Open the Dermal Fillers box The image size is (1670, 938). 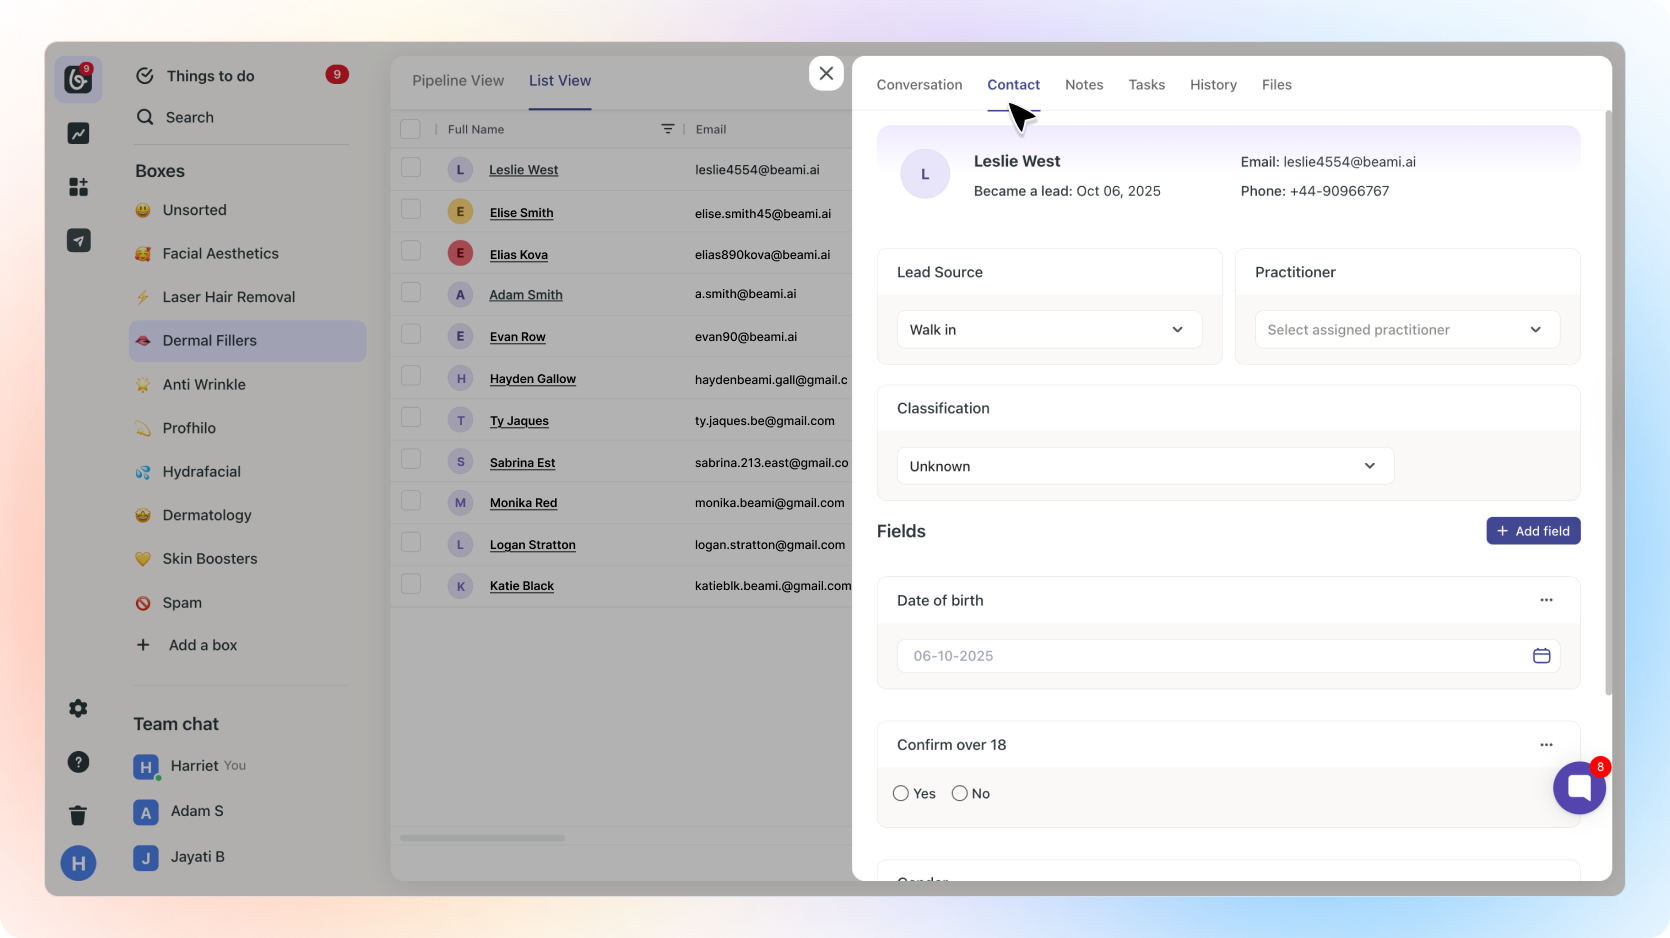pyautogui.click(x=248, y=341)
